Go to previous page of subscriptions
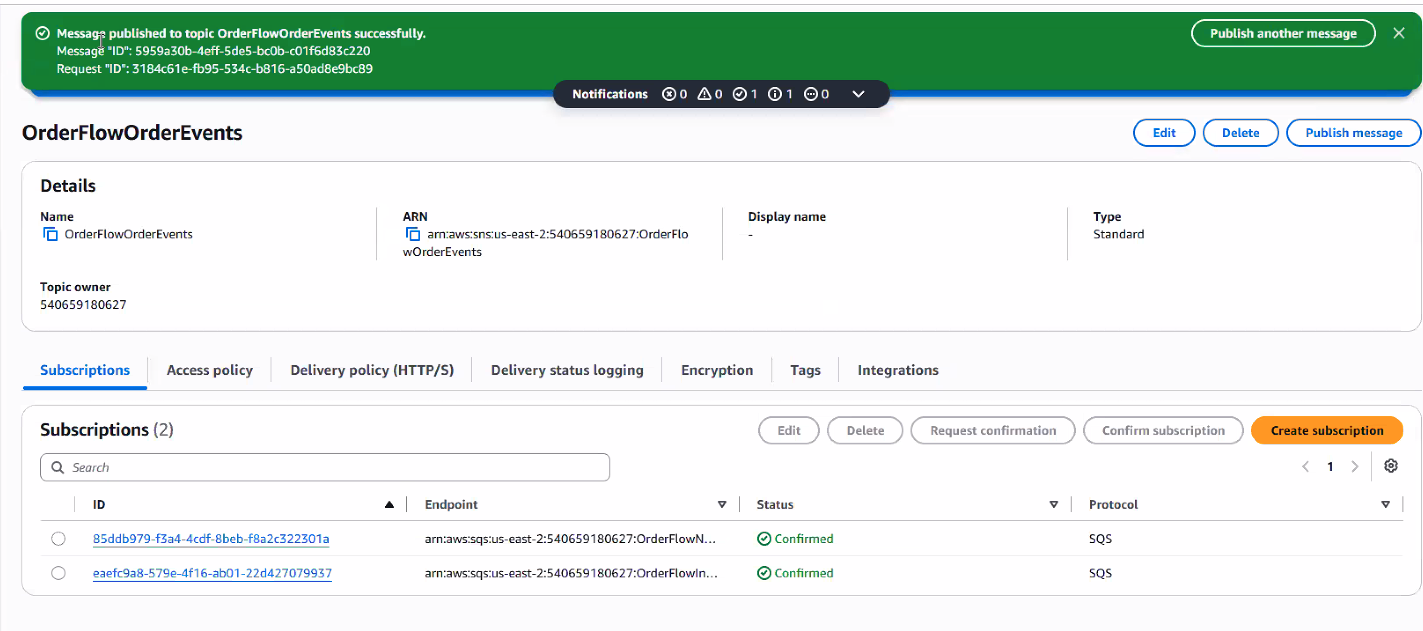 point(1305,467)
